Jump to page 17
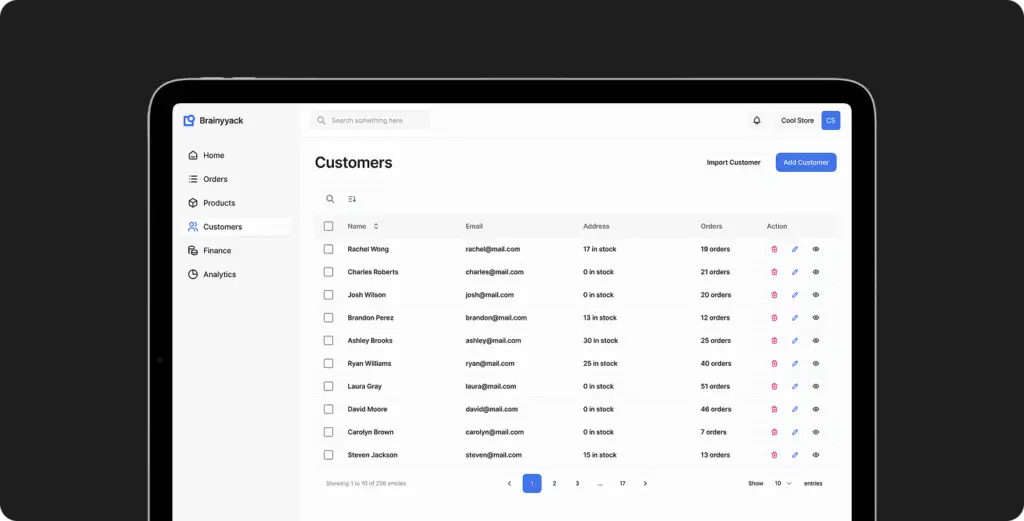The image size is (1024, 521). (x=622, y=483)
